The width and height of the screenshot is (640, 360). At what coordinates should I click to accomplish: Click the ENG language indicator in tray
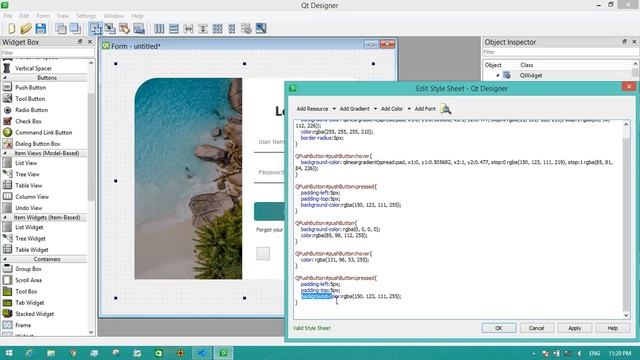(594, 353)
